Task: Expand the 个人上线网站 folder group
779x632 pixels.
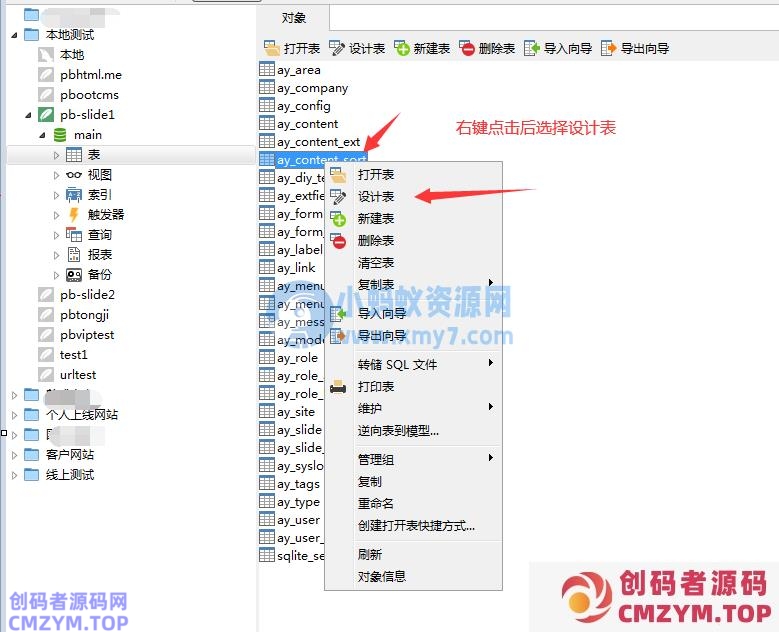Action: point(14,415)
